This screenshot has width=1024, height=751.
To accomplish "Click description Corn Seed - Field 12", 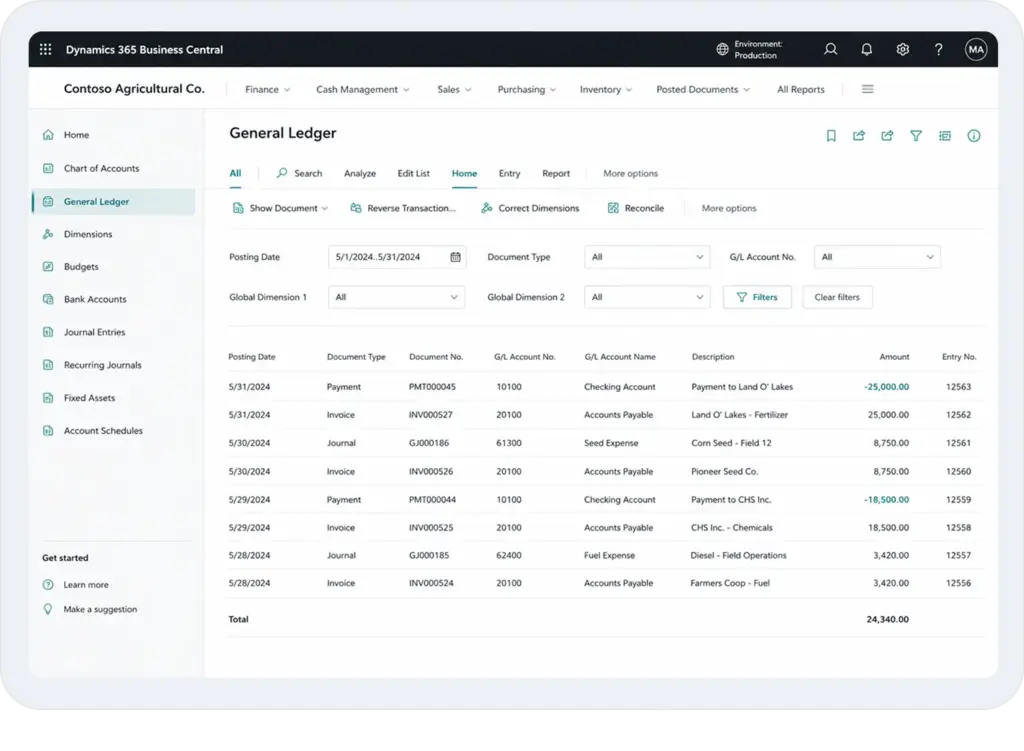I will click(x=731, y=443).
